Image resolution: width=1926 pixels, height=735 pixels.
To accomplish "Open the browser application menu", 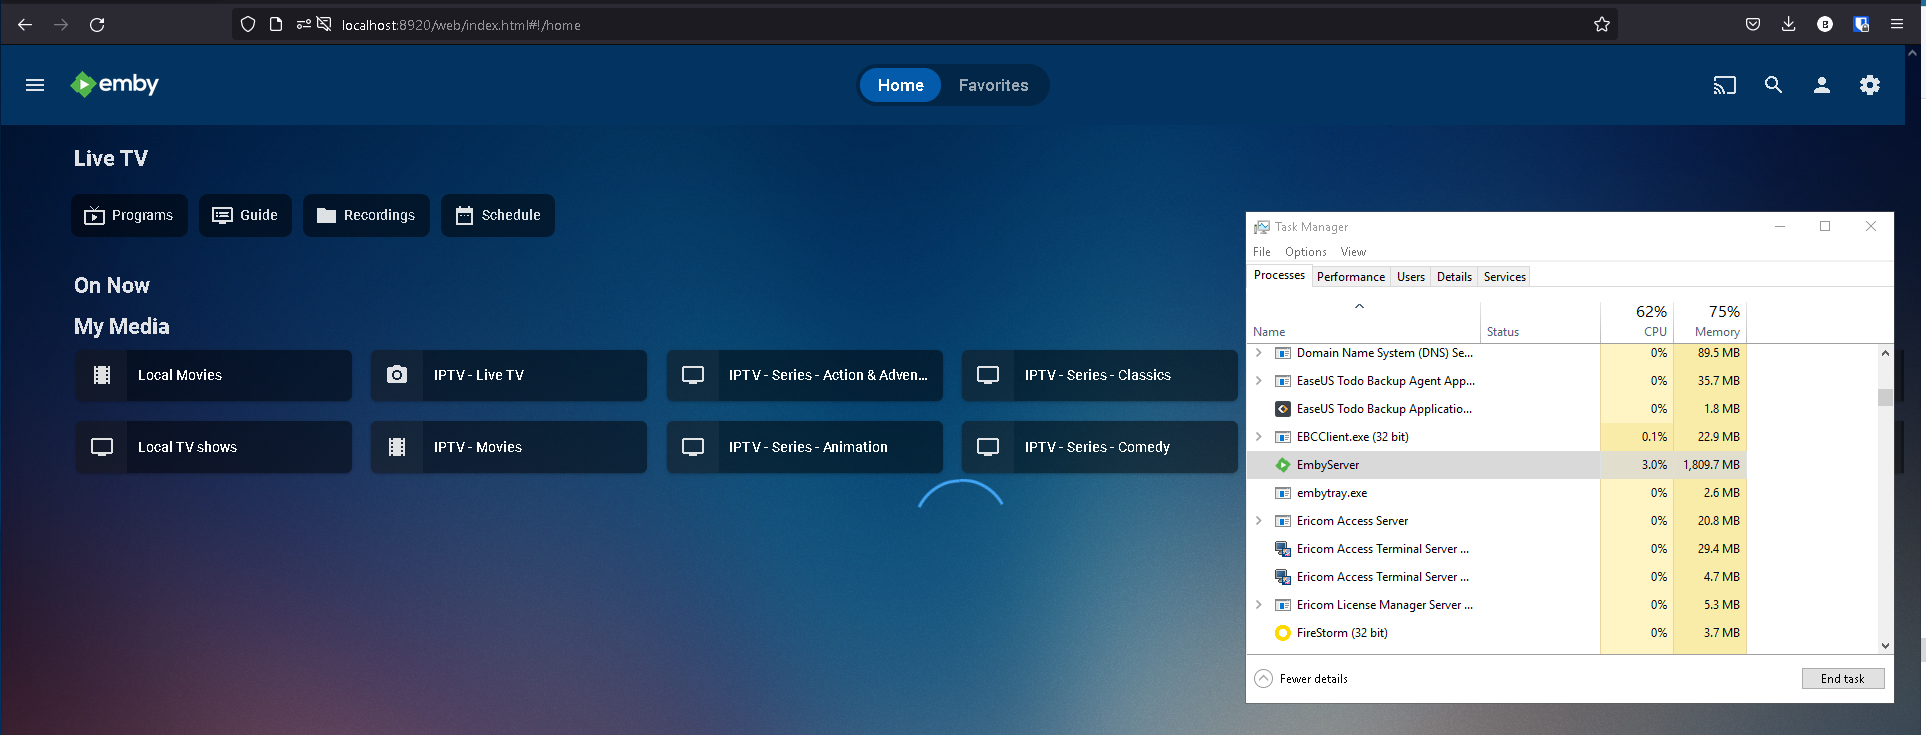I will (1897, 24).
